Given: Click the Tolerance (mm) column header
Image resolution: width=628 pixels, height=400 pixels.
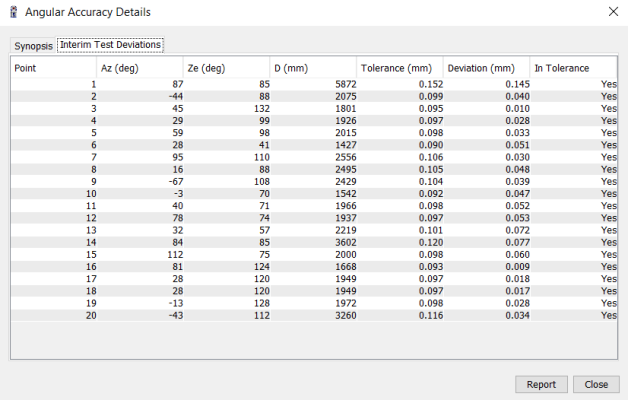Looking at the screenshot, I should tap(399, 68).
